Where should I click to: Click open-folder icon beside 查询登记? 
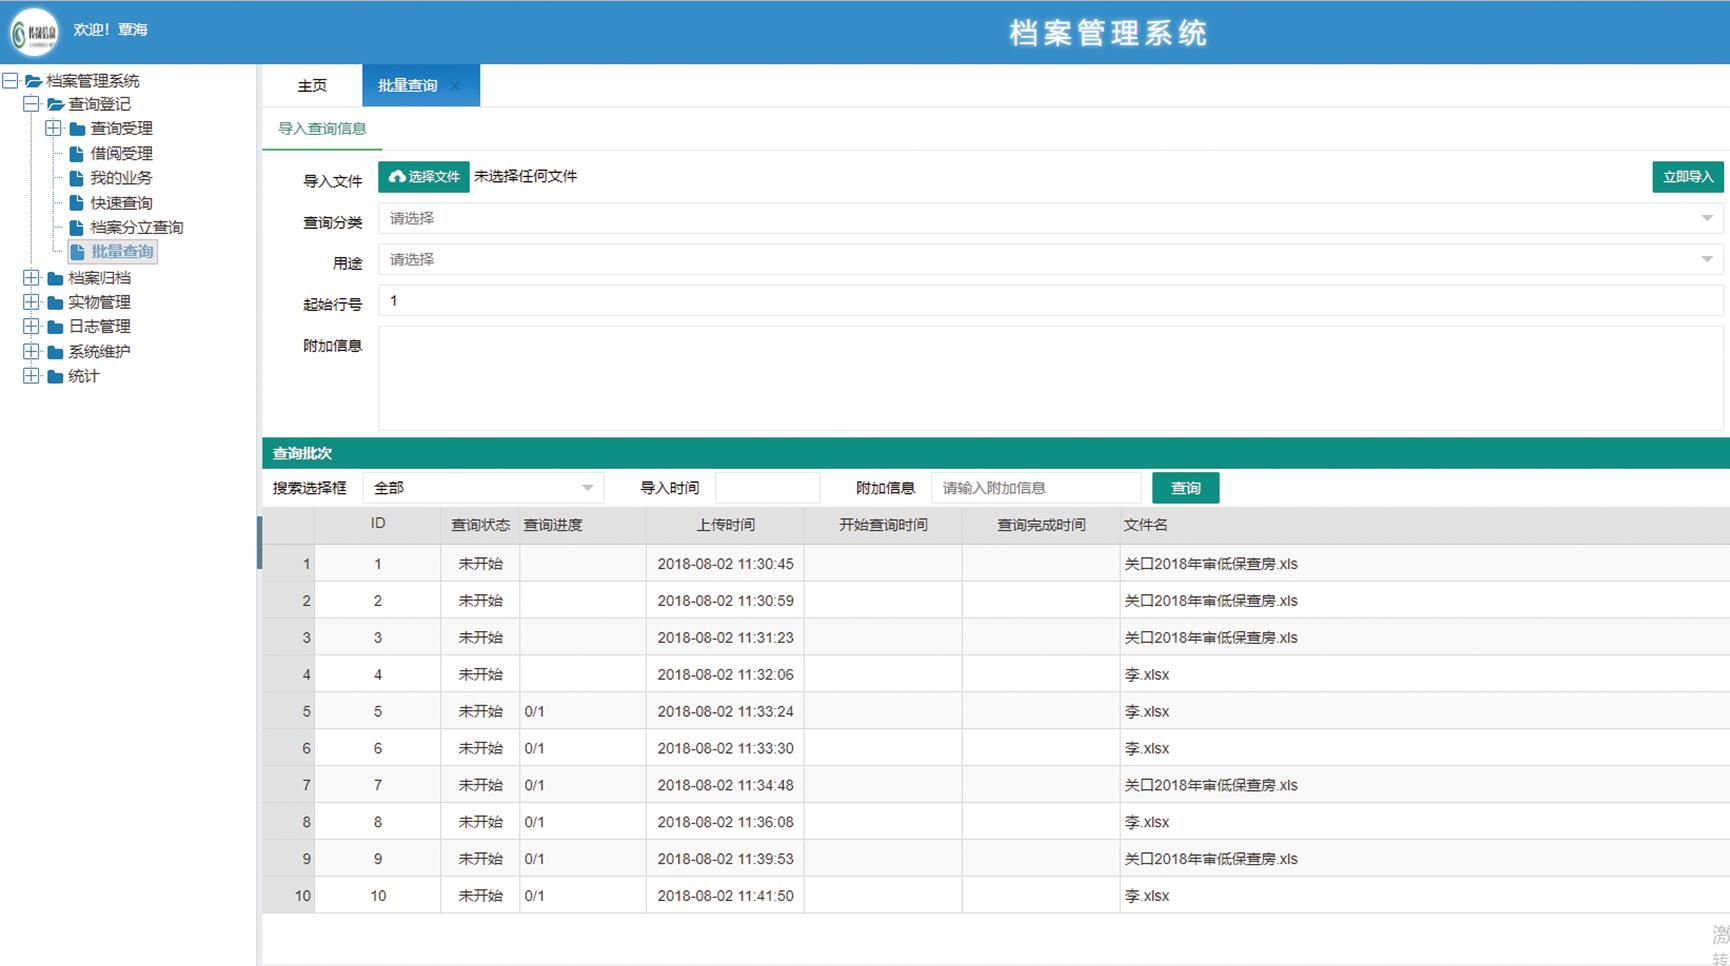(x=56, y=104)
